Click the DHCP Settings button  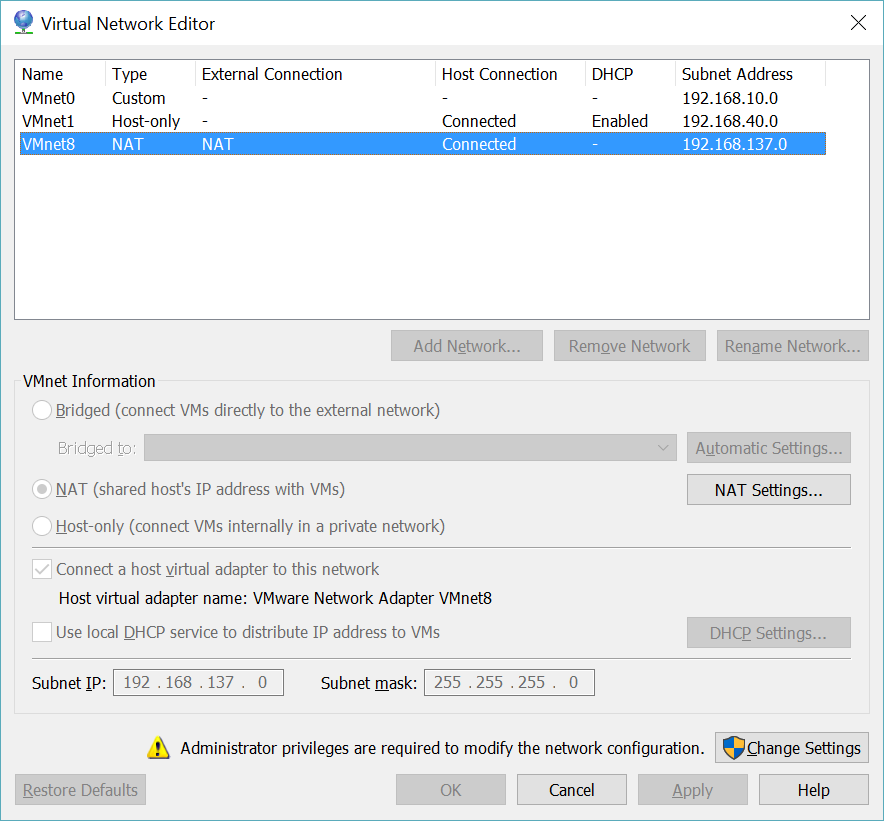768,633
